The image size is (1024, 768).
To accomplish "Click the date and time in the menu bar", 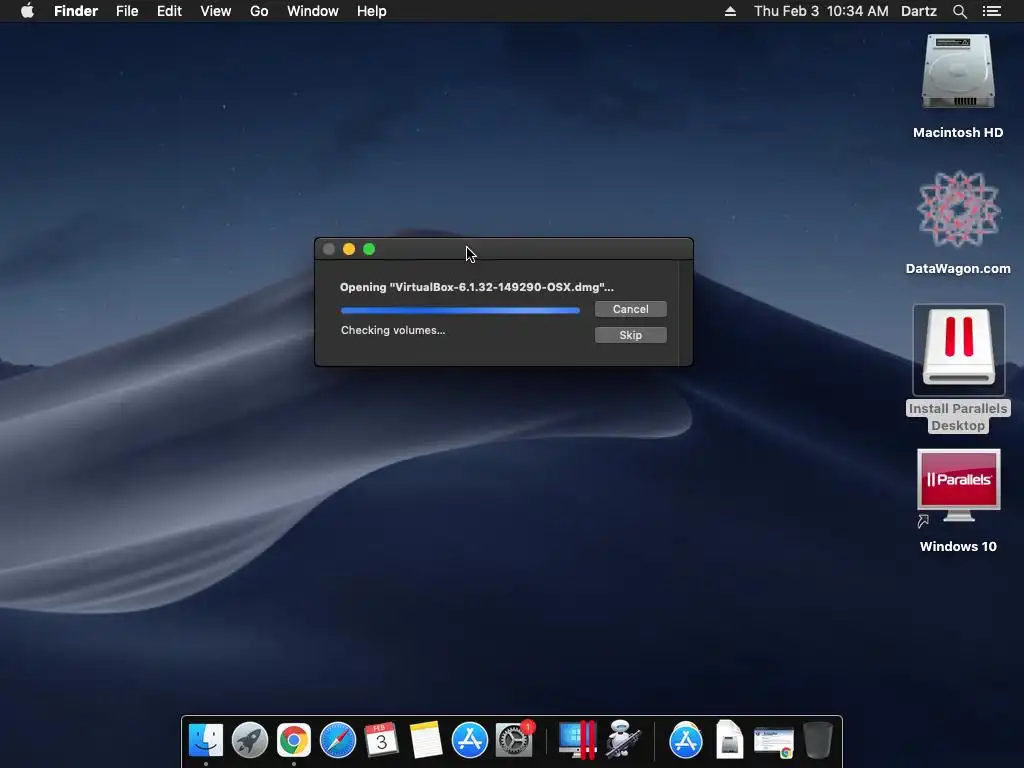I will point(821,11).
